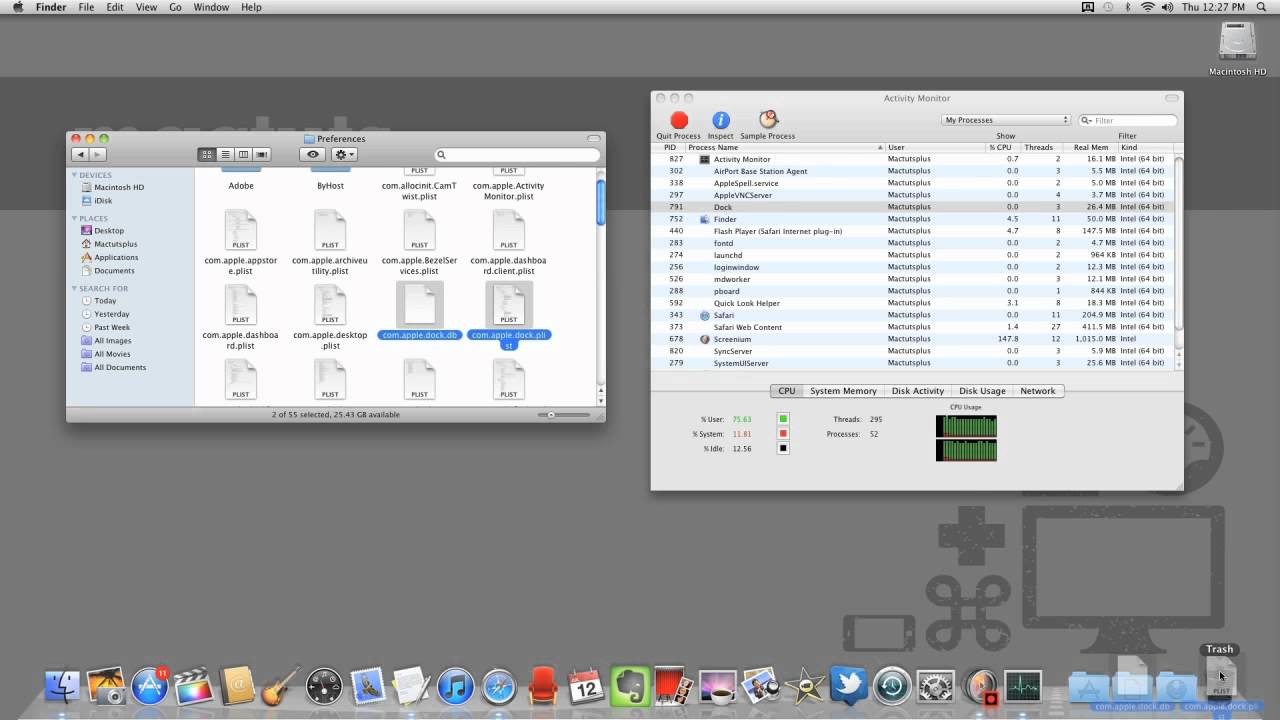Click the Finder forward arrow button
Image resolution: width=1280 pixels, height=720 pixels.
coord(97,154)
